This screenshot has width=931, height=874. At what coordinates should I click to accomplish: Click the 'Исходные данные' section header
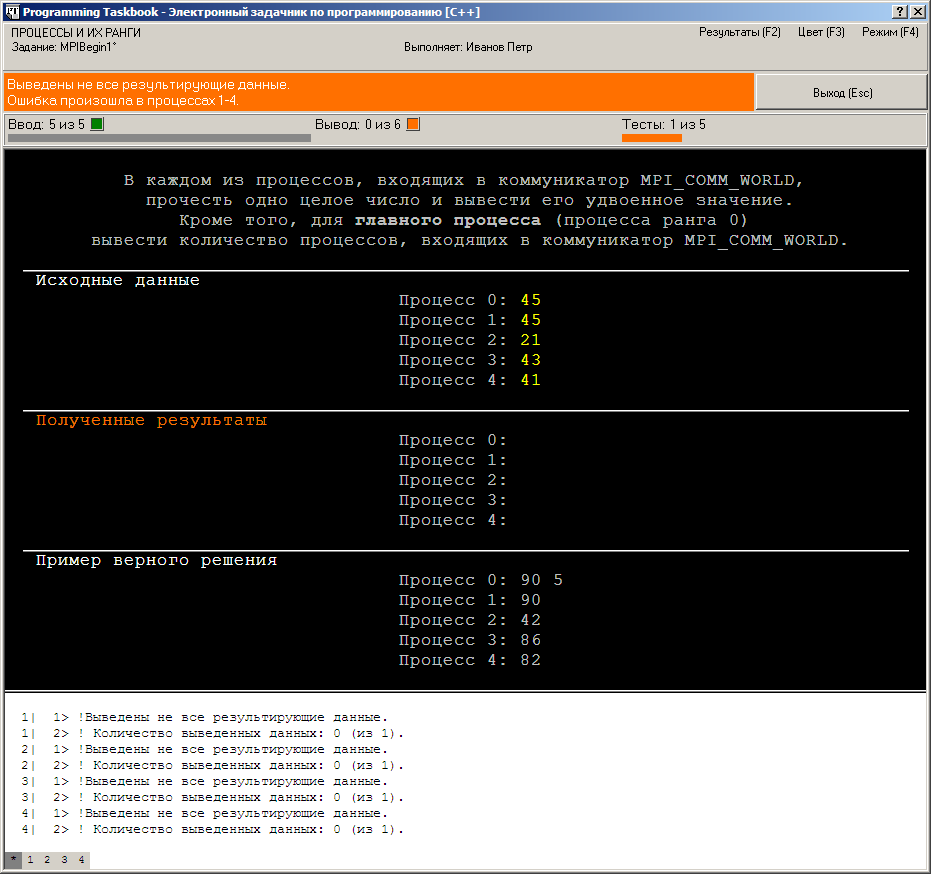[118, 280]
